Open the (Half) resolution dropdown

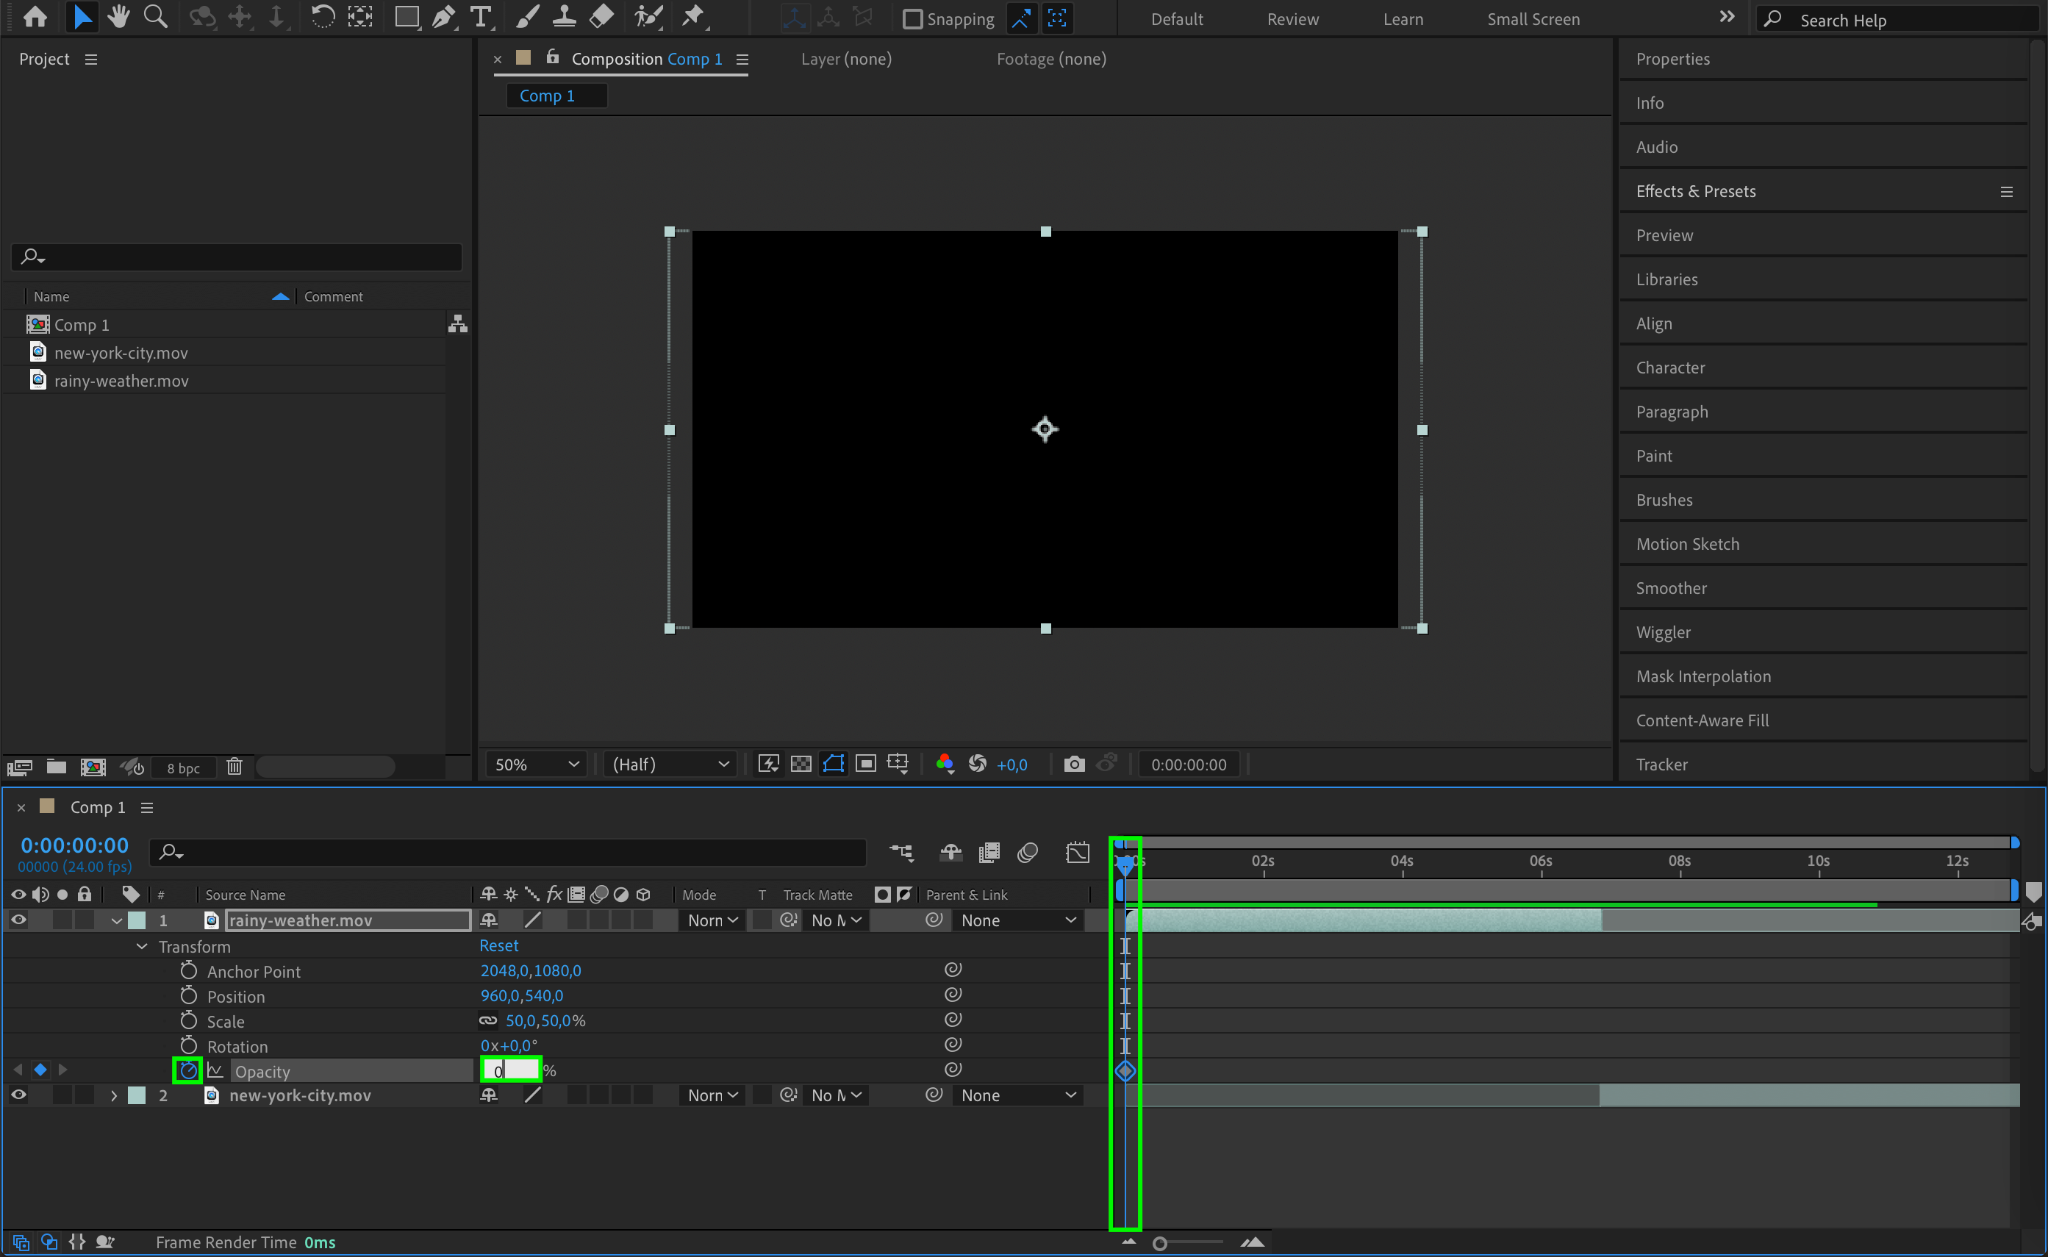(670, 764)
